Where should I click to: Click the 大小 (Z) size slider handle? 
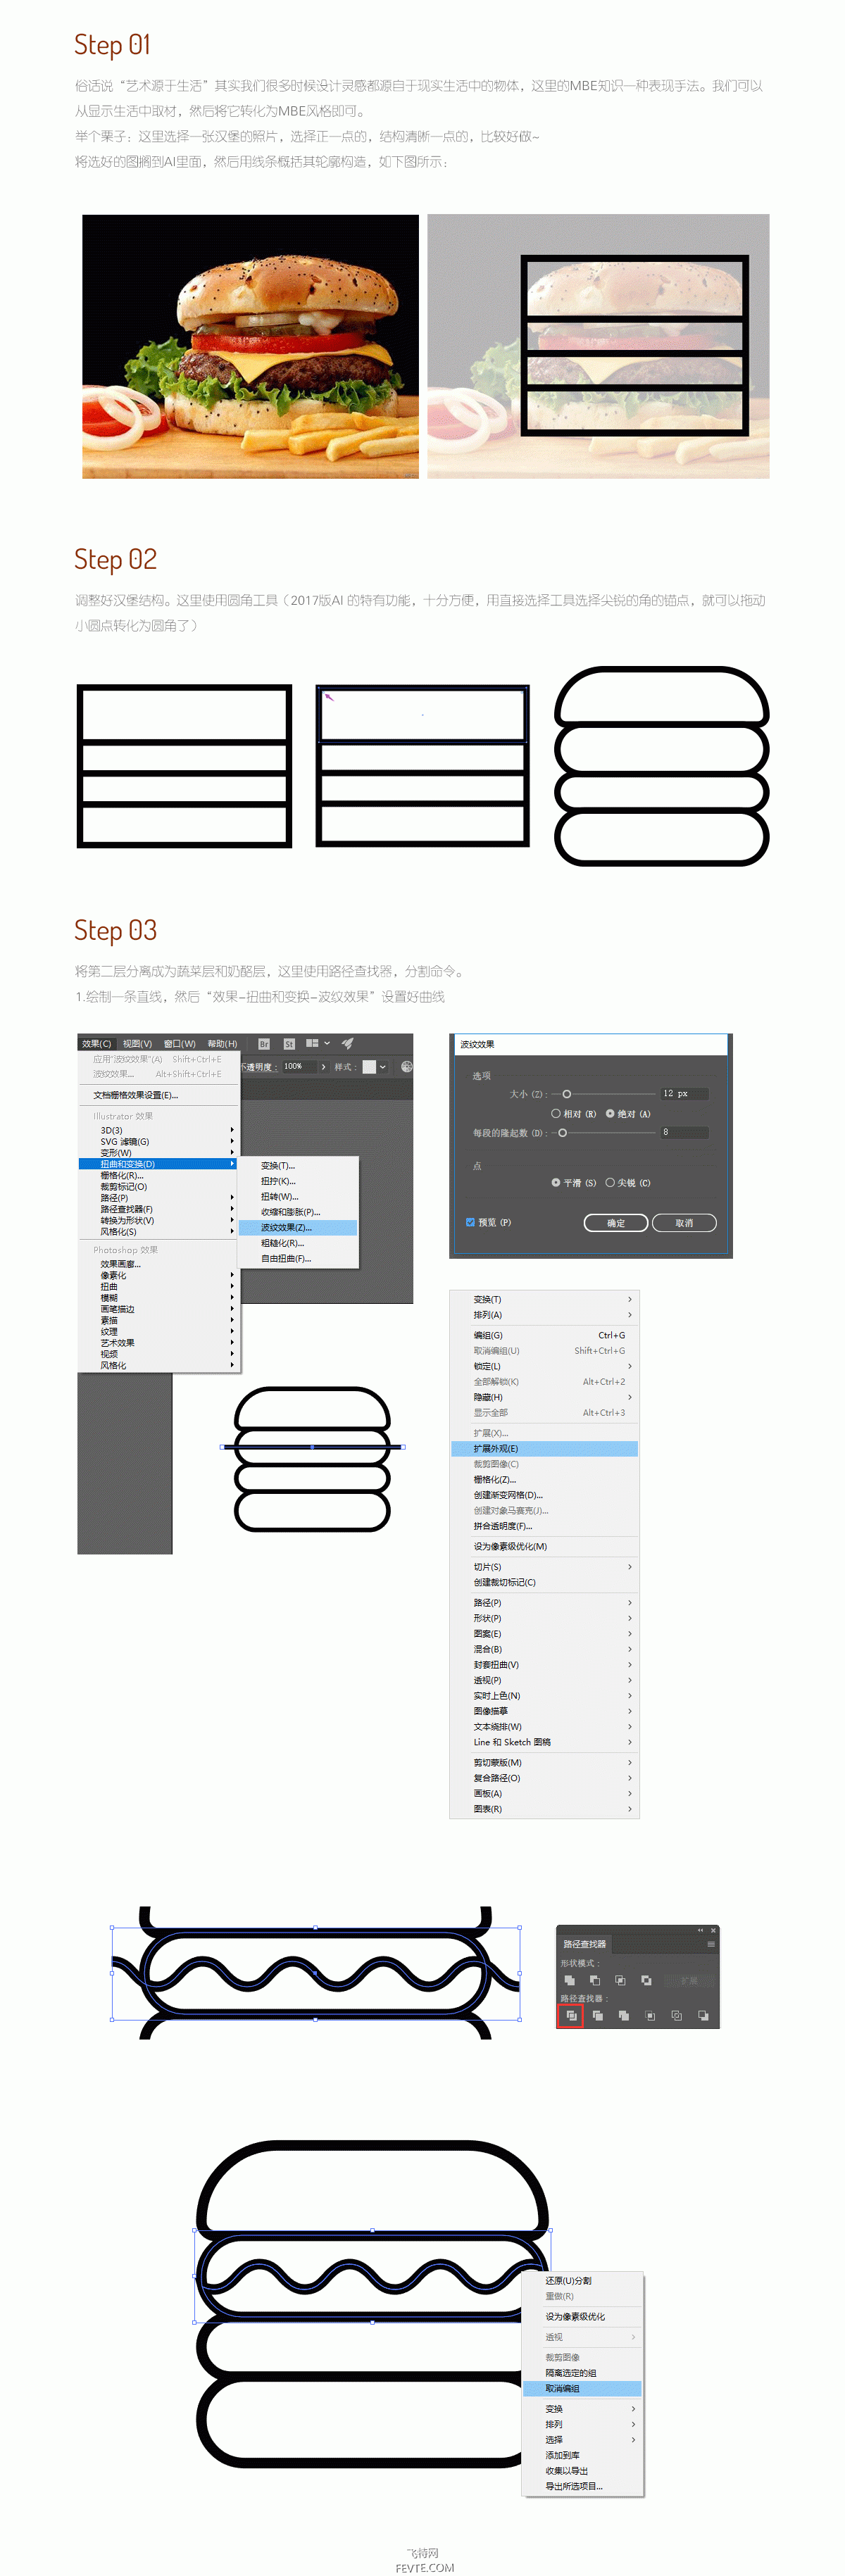(x=567, y=1094)
